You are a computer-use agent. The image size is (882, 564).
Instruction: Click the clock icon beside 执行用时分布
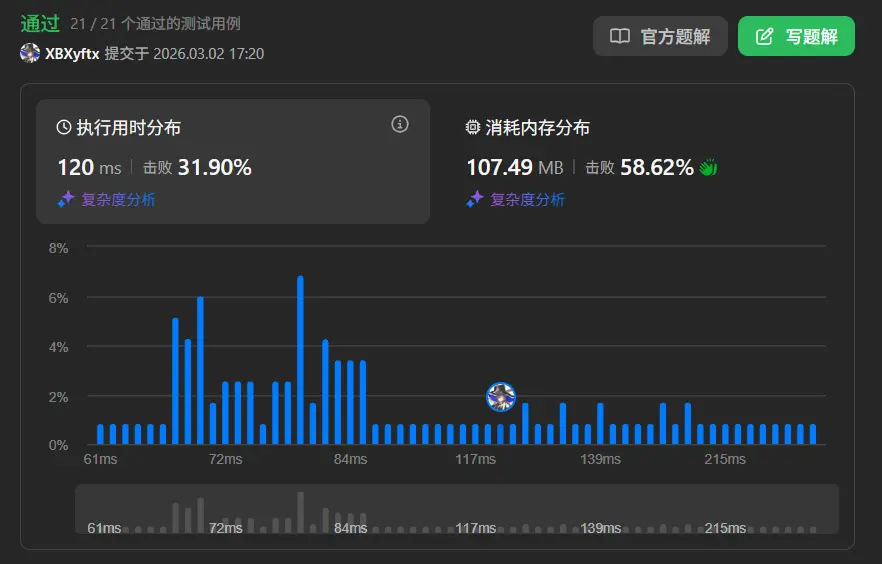(x=64, y=128)
